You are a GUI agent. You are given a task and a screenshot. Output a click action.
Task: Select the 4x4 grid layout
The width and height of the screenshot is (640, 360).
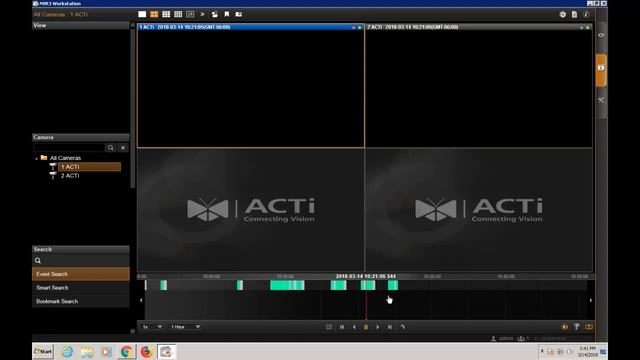tap(178, 14)
